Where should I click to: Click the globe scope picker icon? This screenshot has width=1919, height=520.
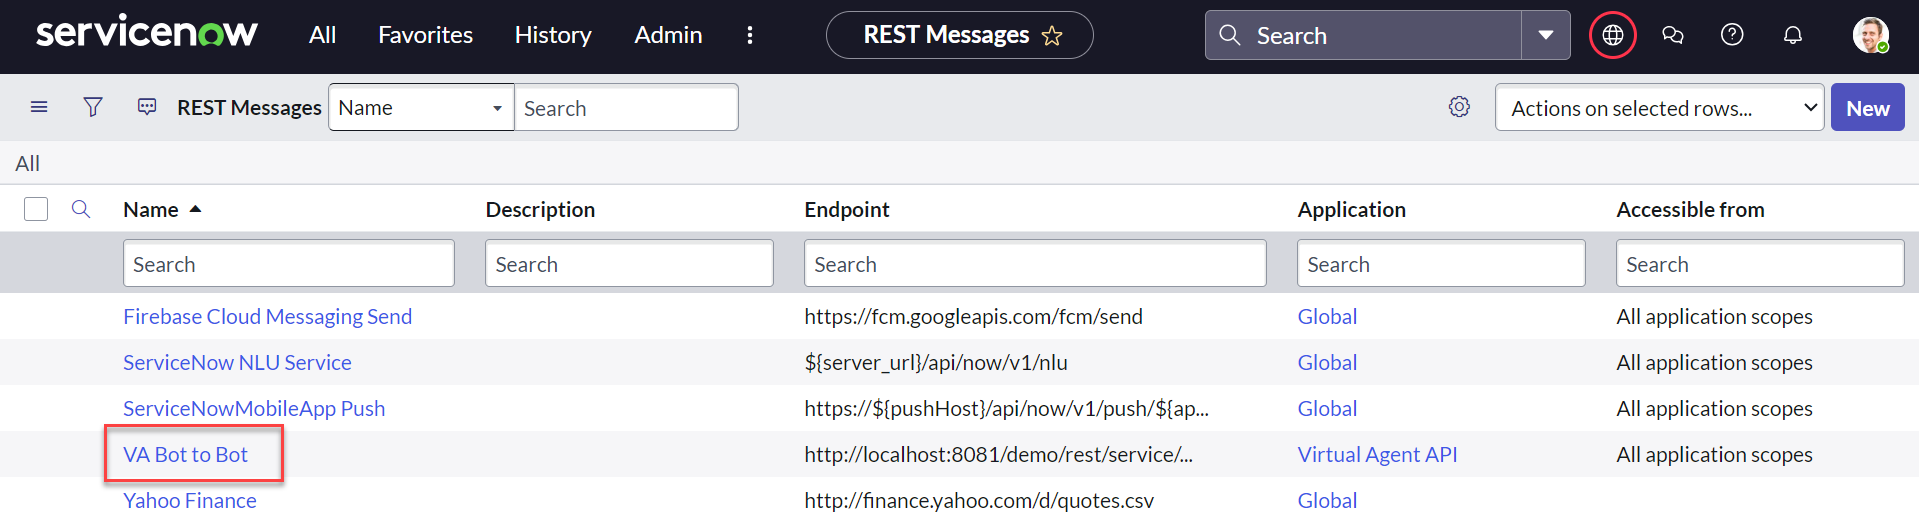(1612, 36)
